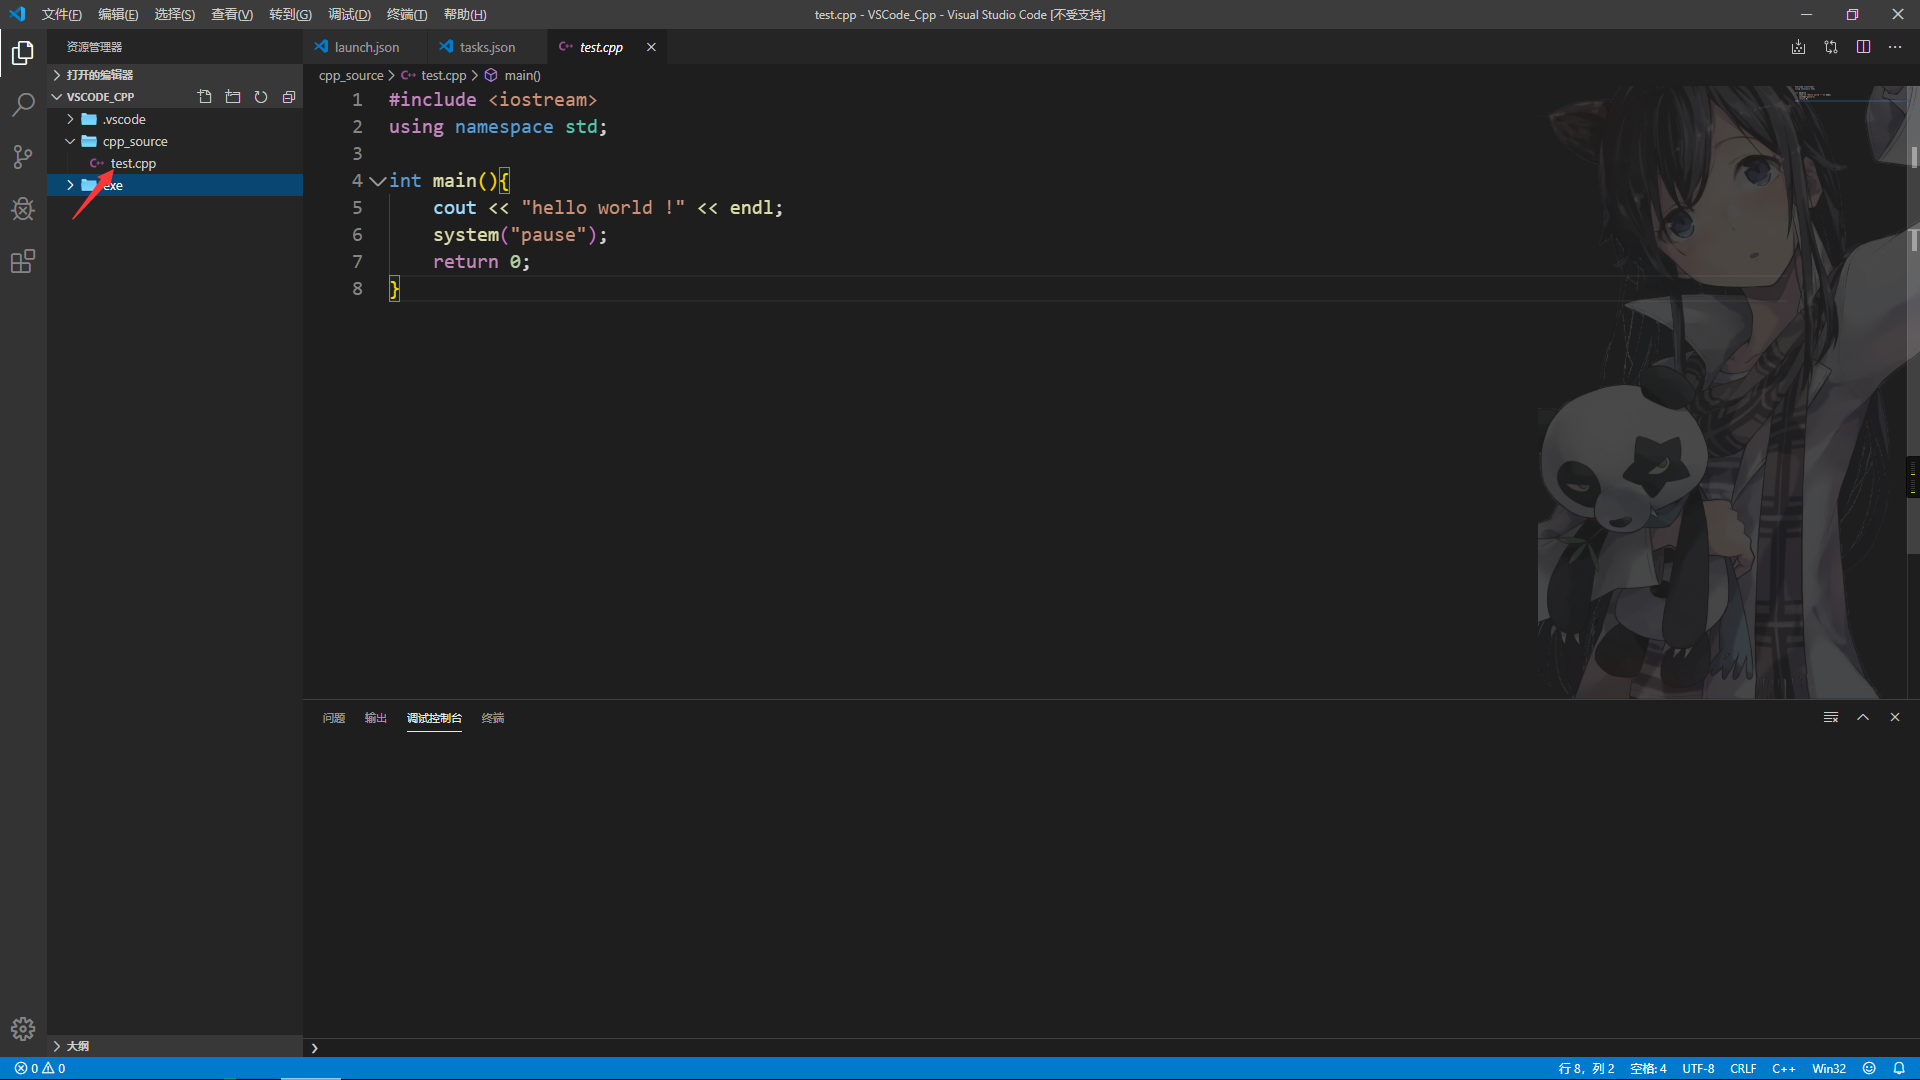Open the Debug view in activity bar
Image resolution: width=1920 pixels, height=1080 pixels.
coord(23,209)
